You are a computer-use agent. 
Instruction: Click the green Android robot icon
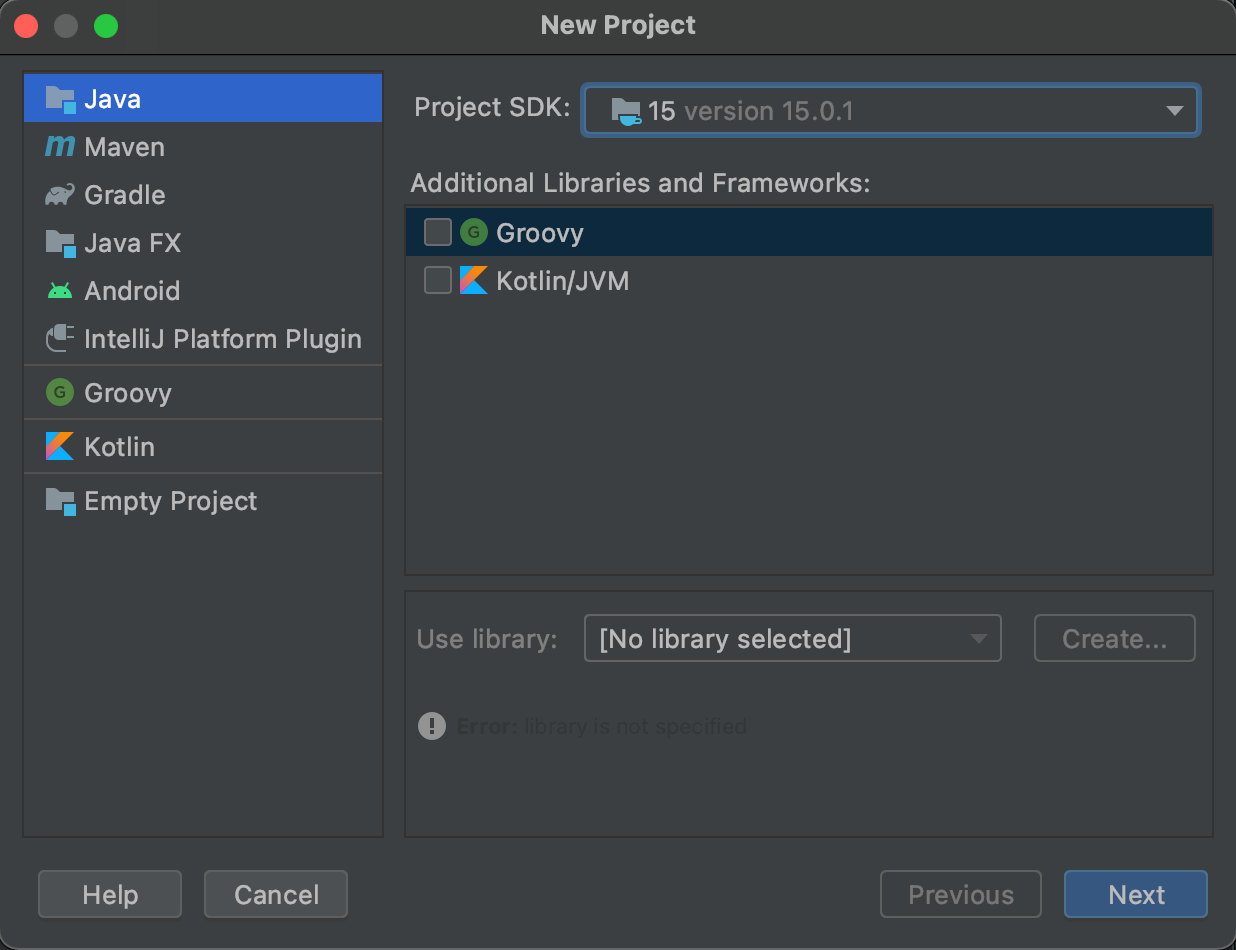(x=60, y=291)
